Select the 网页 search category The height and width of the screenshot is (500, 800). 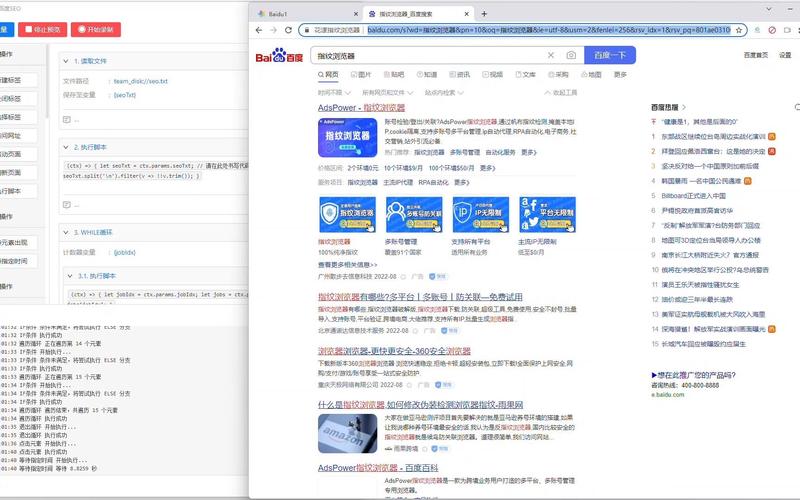328,74
